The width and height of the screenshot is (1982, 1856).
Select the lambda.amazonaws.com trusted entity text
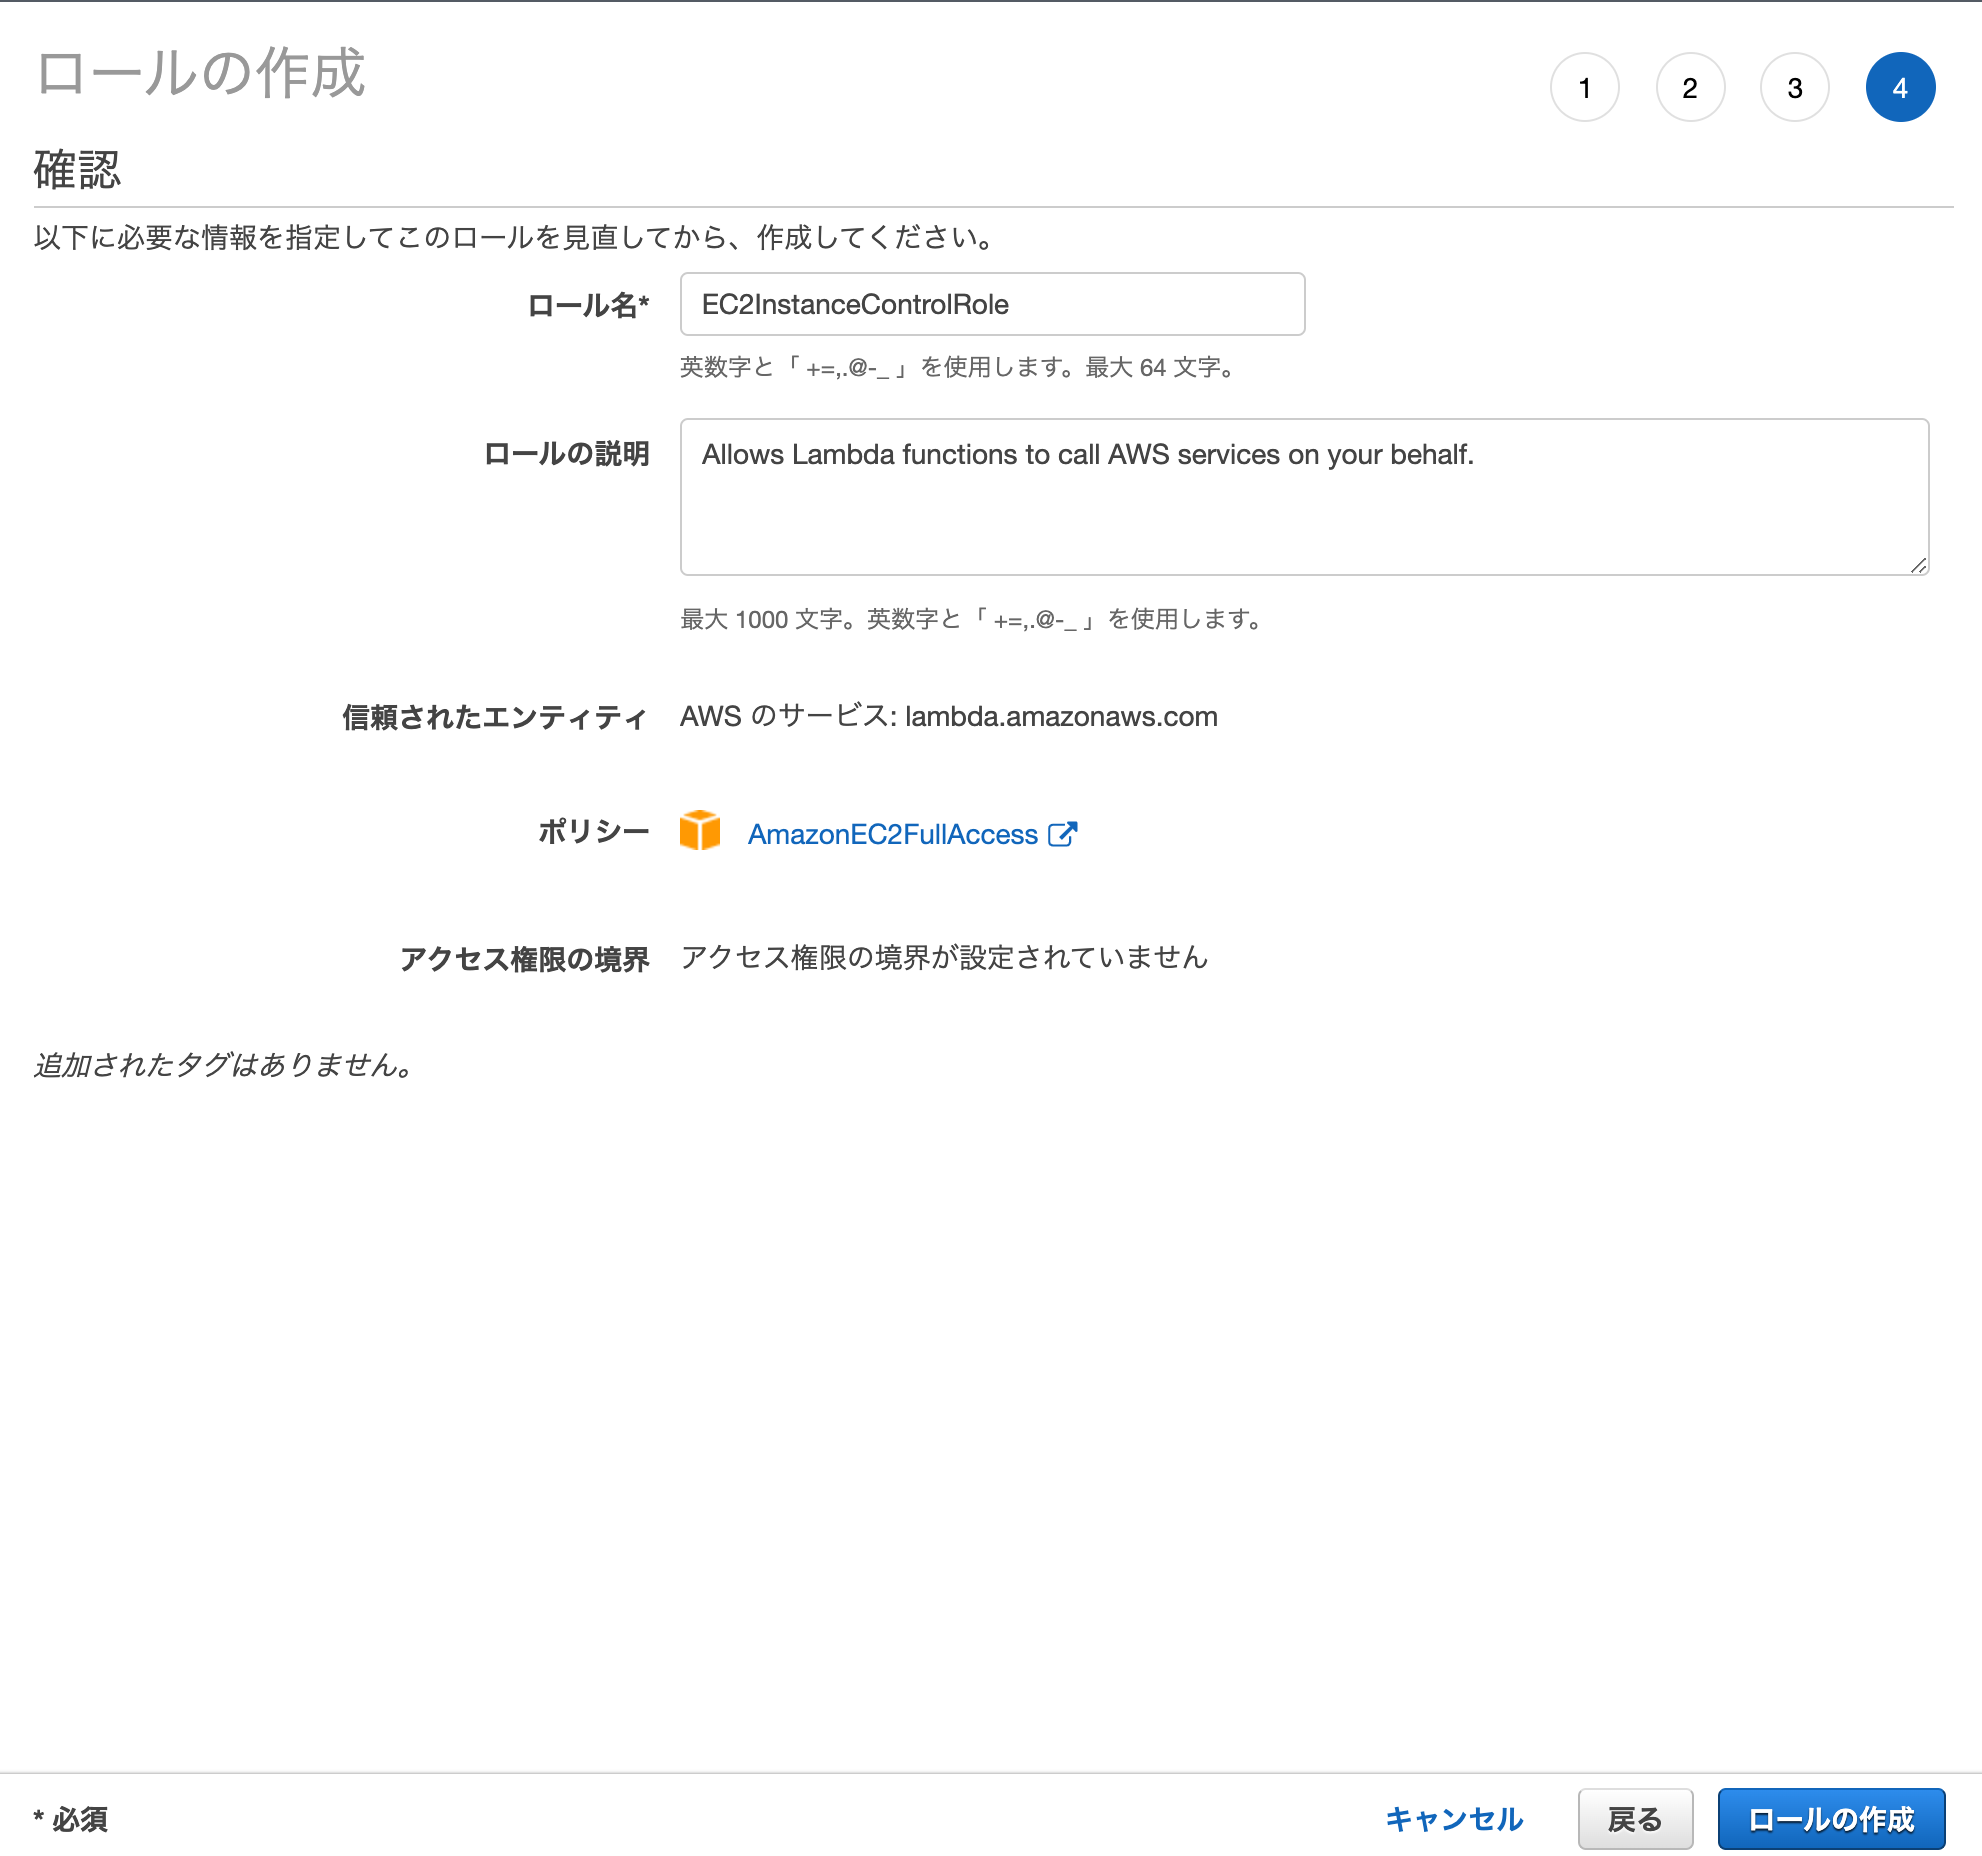click(1061, 717)
